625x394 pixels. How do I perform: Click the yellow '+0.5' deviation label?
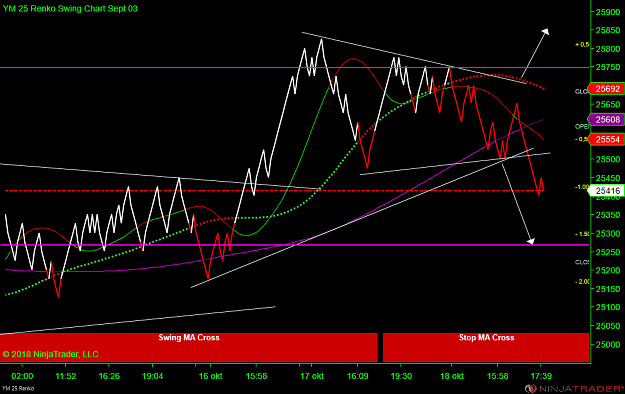582,45
